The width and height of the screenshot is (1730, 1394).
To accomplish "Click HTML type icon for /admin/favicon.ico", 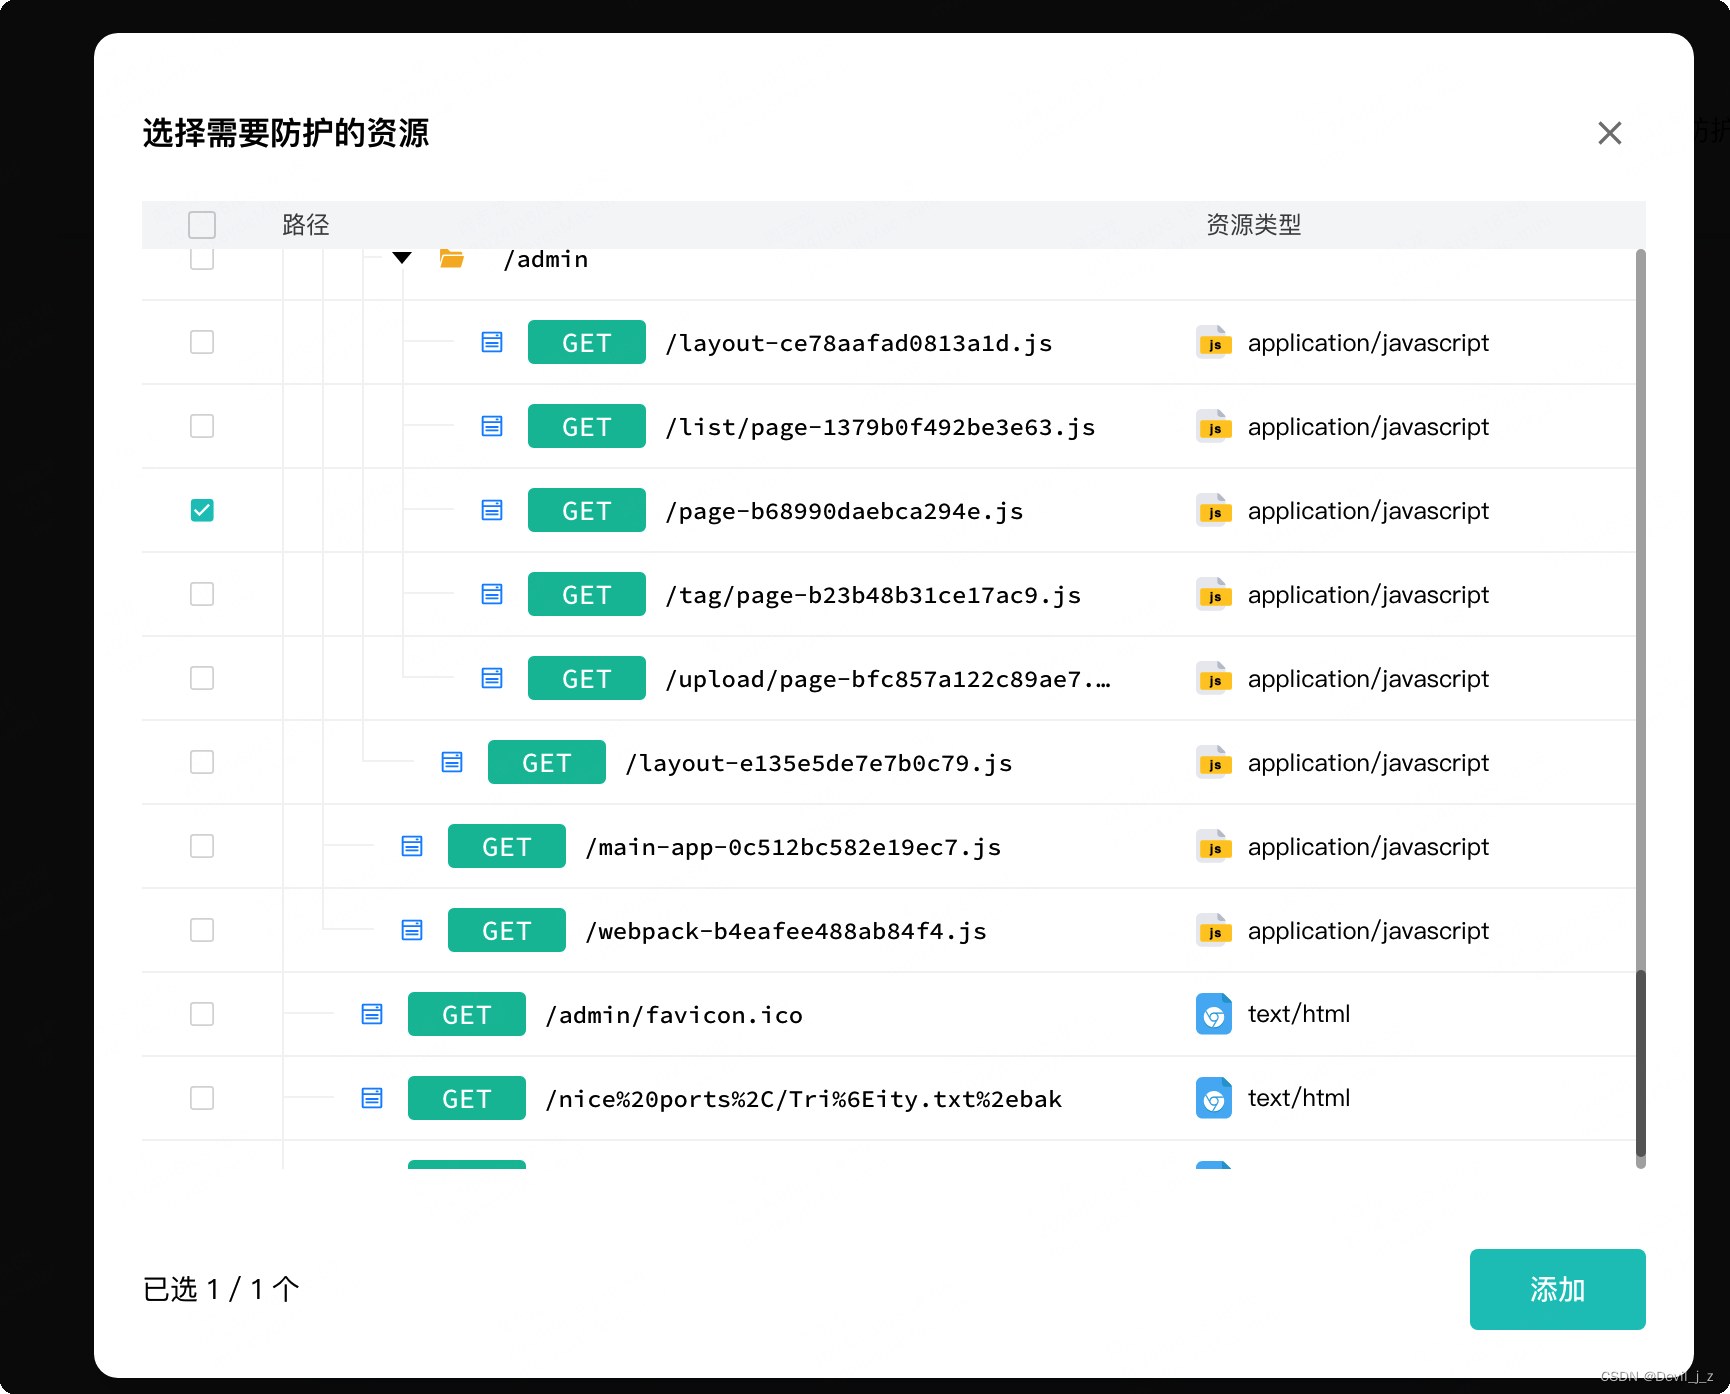I will [1214, 1014].
